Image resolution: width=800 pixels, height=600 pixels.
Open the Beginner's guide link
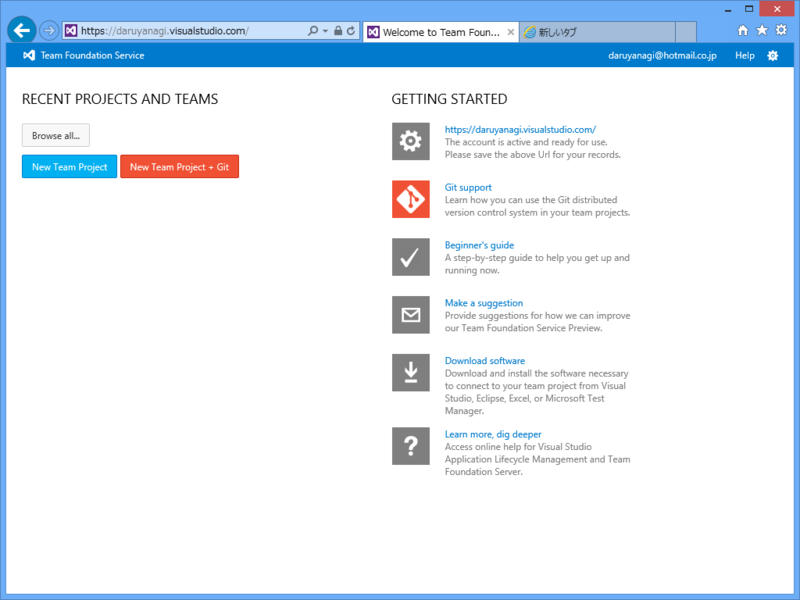(479, 245)
